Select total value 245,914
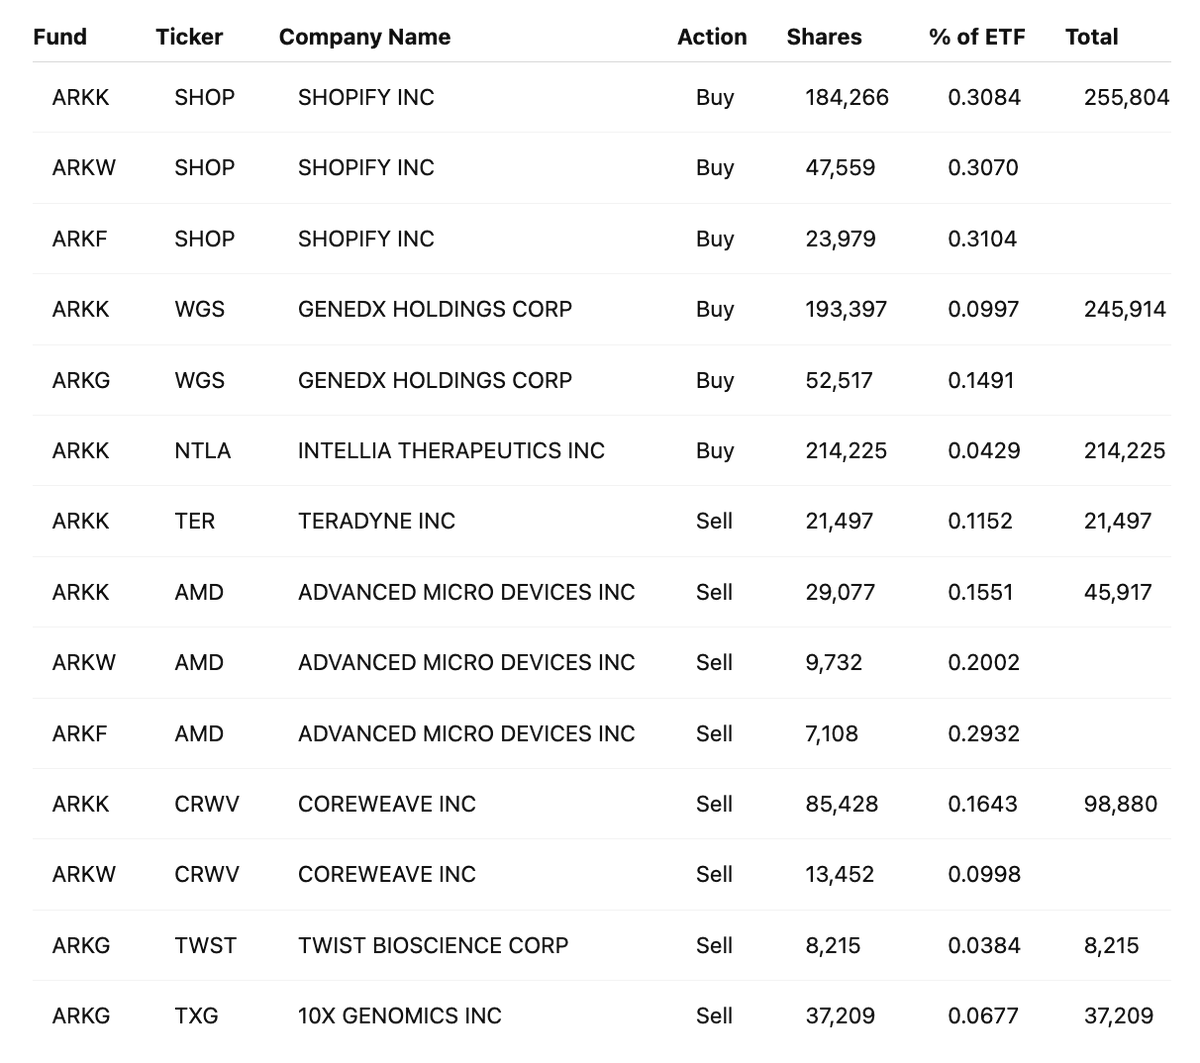The width and height of the screenshot is (1200, 1063). click(1125, 309)
